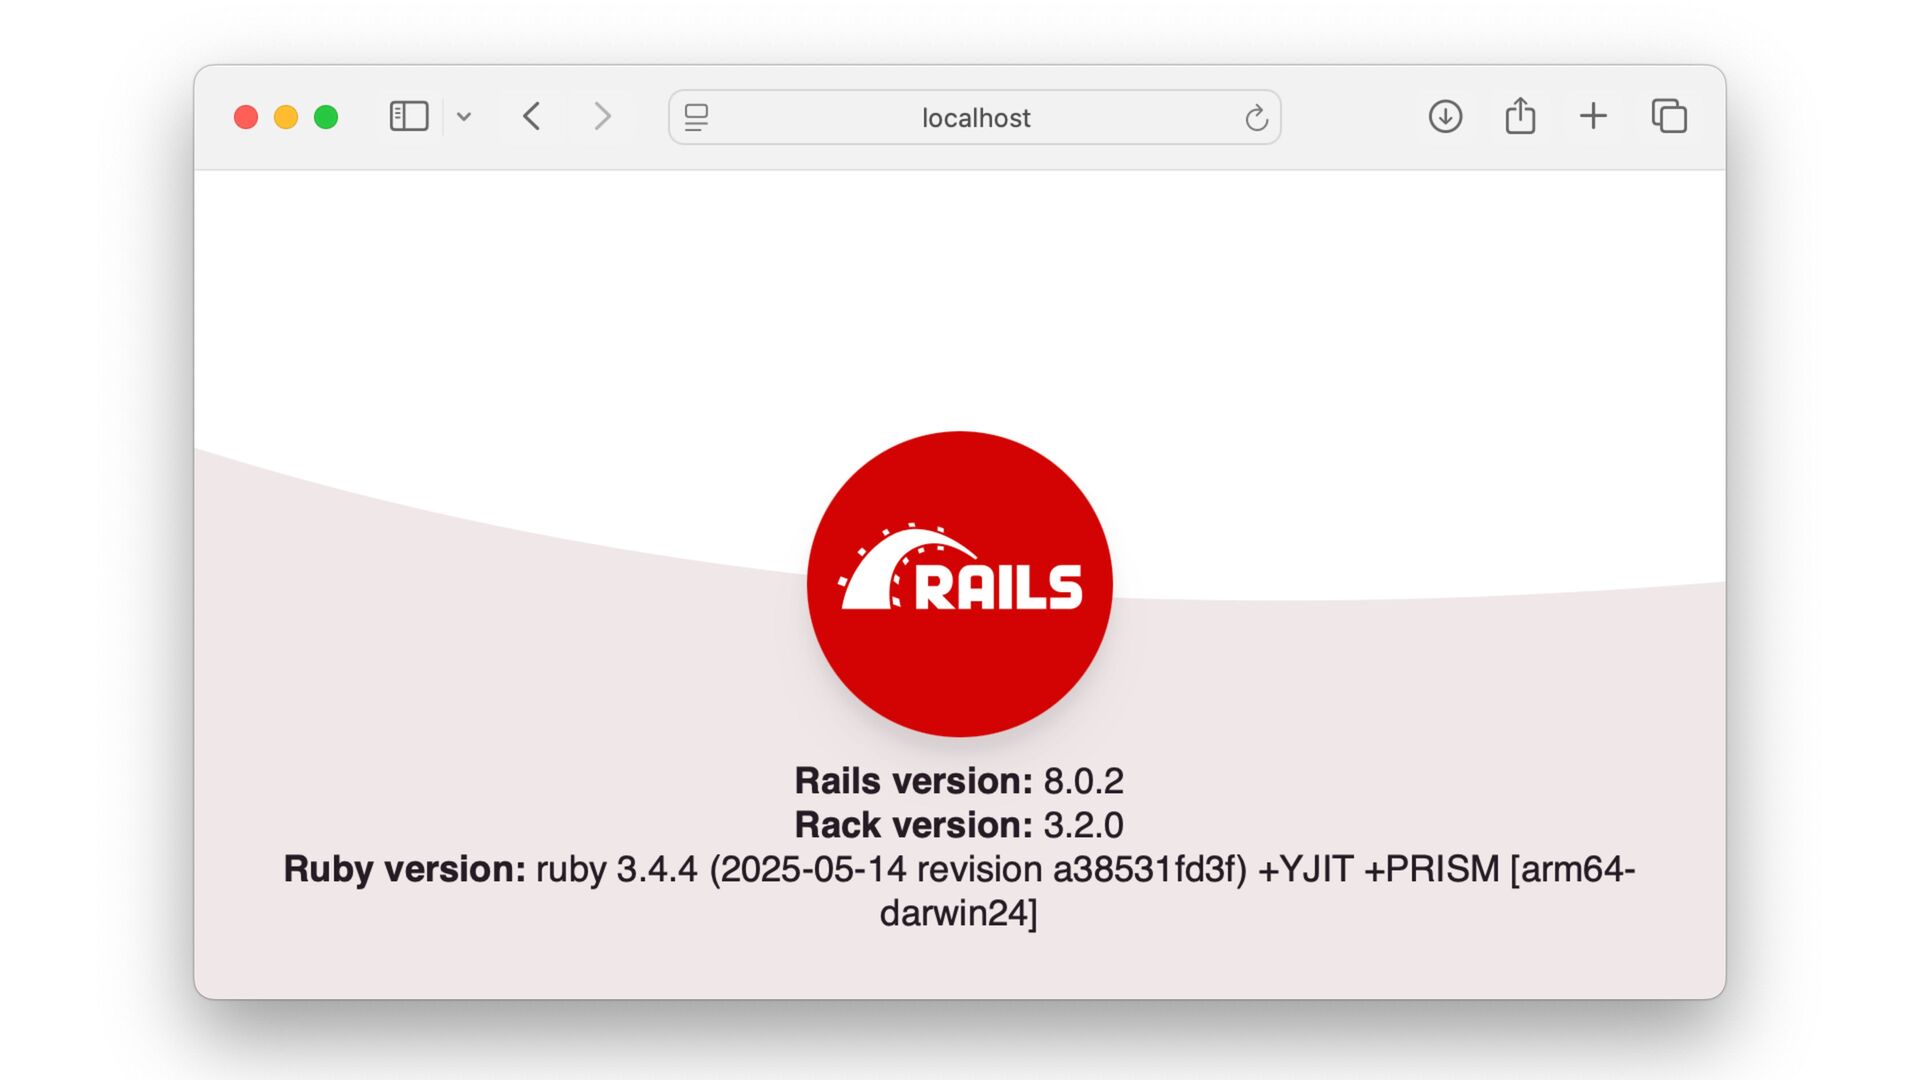Close the window with red button

246,117
